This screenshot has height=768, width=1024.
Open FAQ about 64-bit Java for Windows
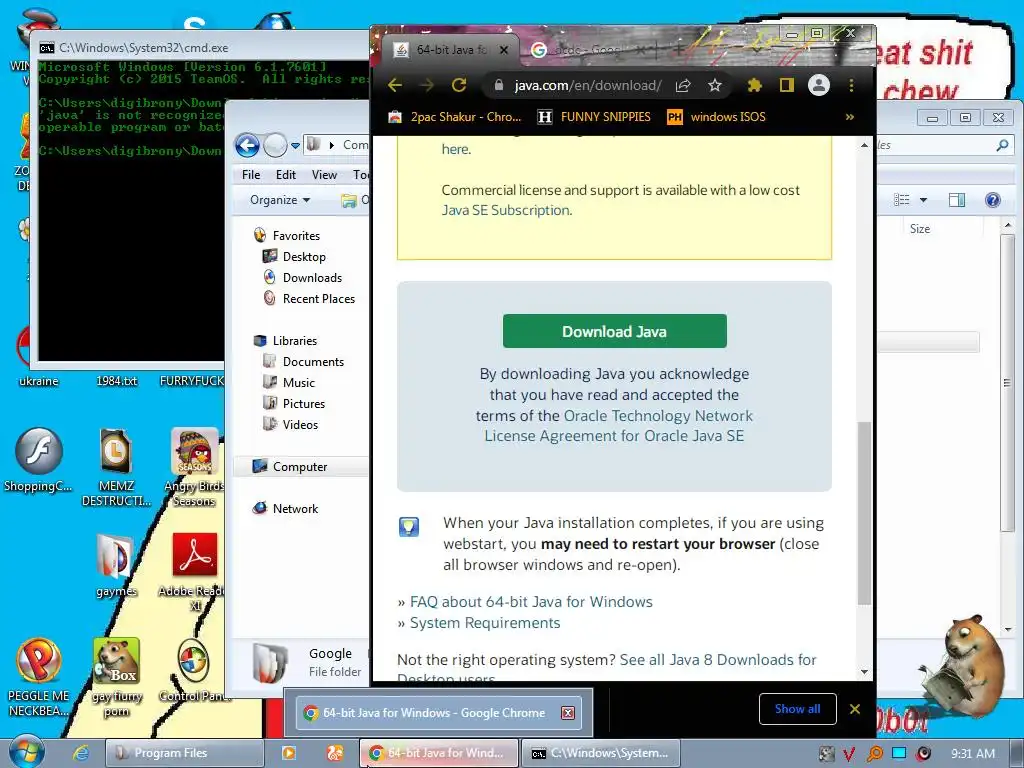[531, 601]
